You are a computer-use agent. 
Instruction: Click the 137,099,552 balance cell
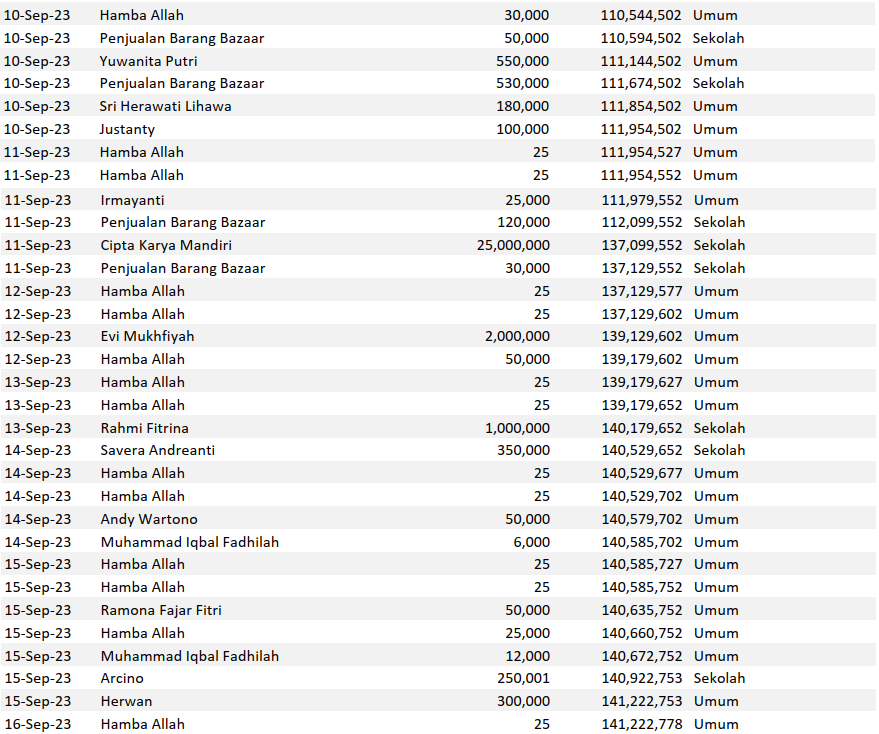click(641, 245)
